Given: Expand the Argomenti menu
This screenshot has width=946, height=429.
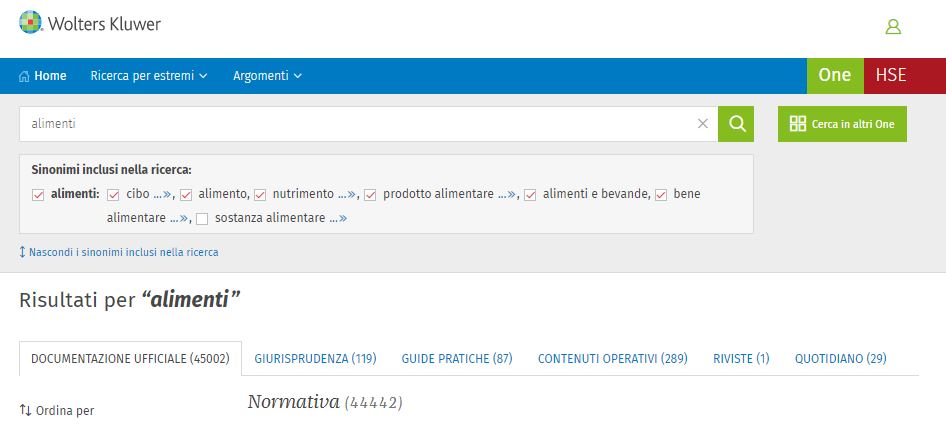Looking at the screenshot, I should point(267,76).
